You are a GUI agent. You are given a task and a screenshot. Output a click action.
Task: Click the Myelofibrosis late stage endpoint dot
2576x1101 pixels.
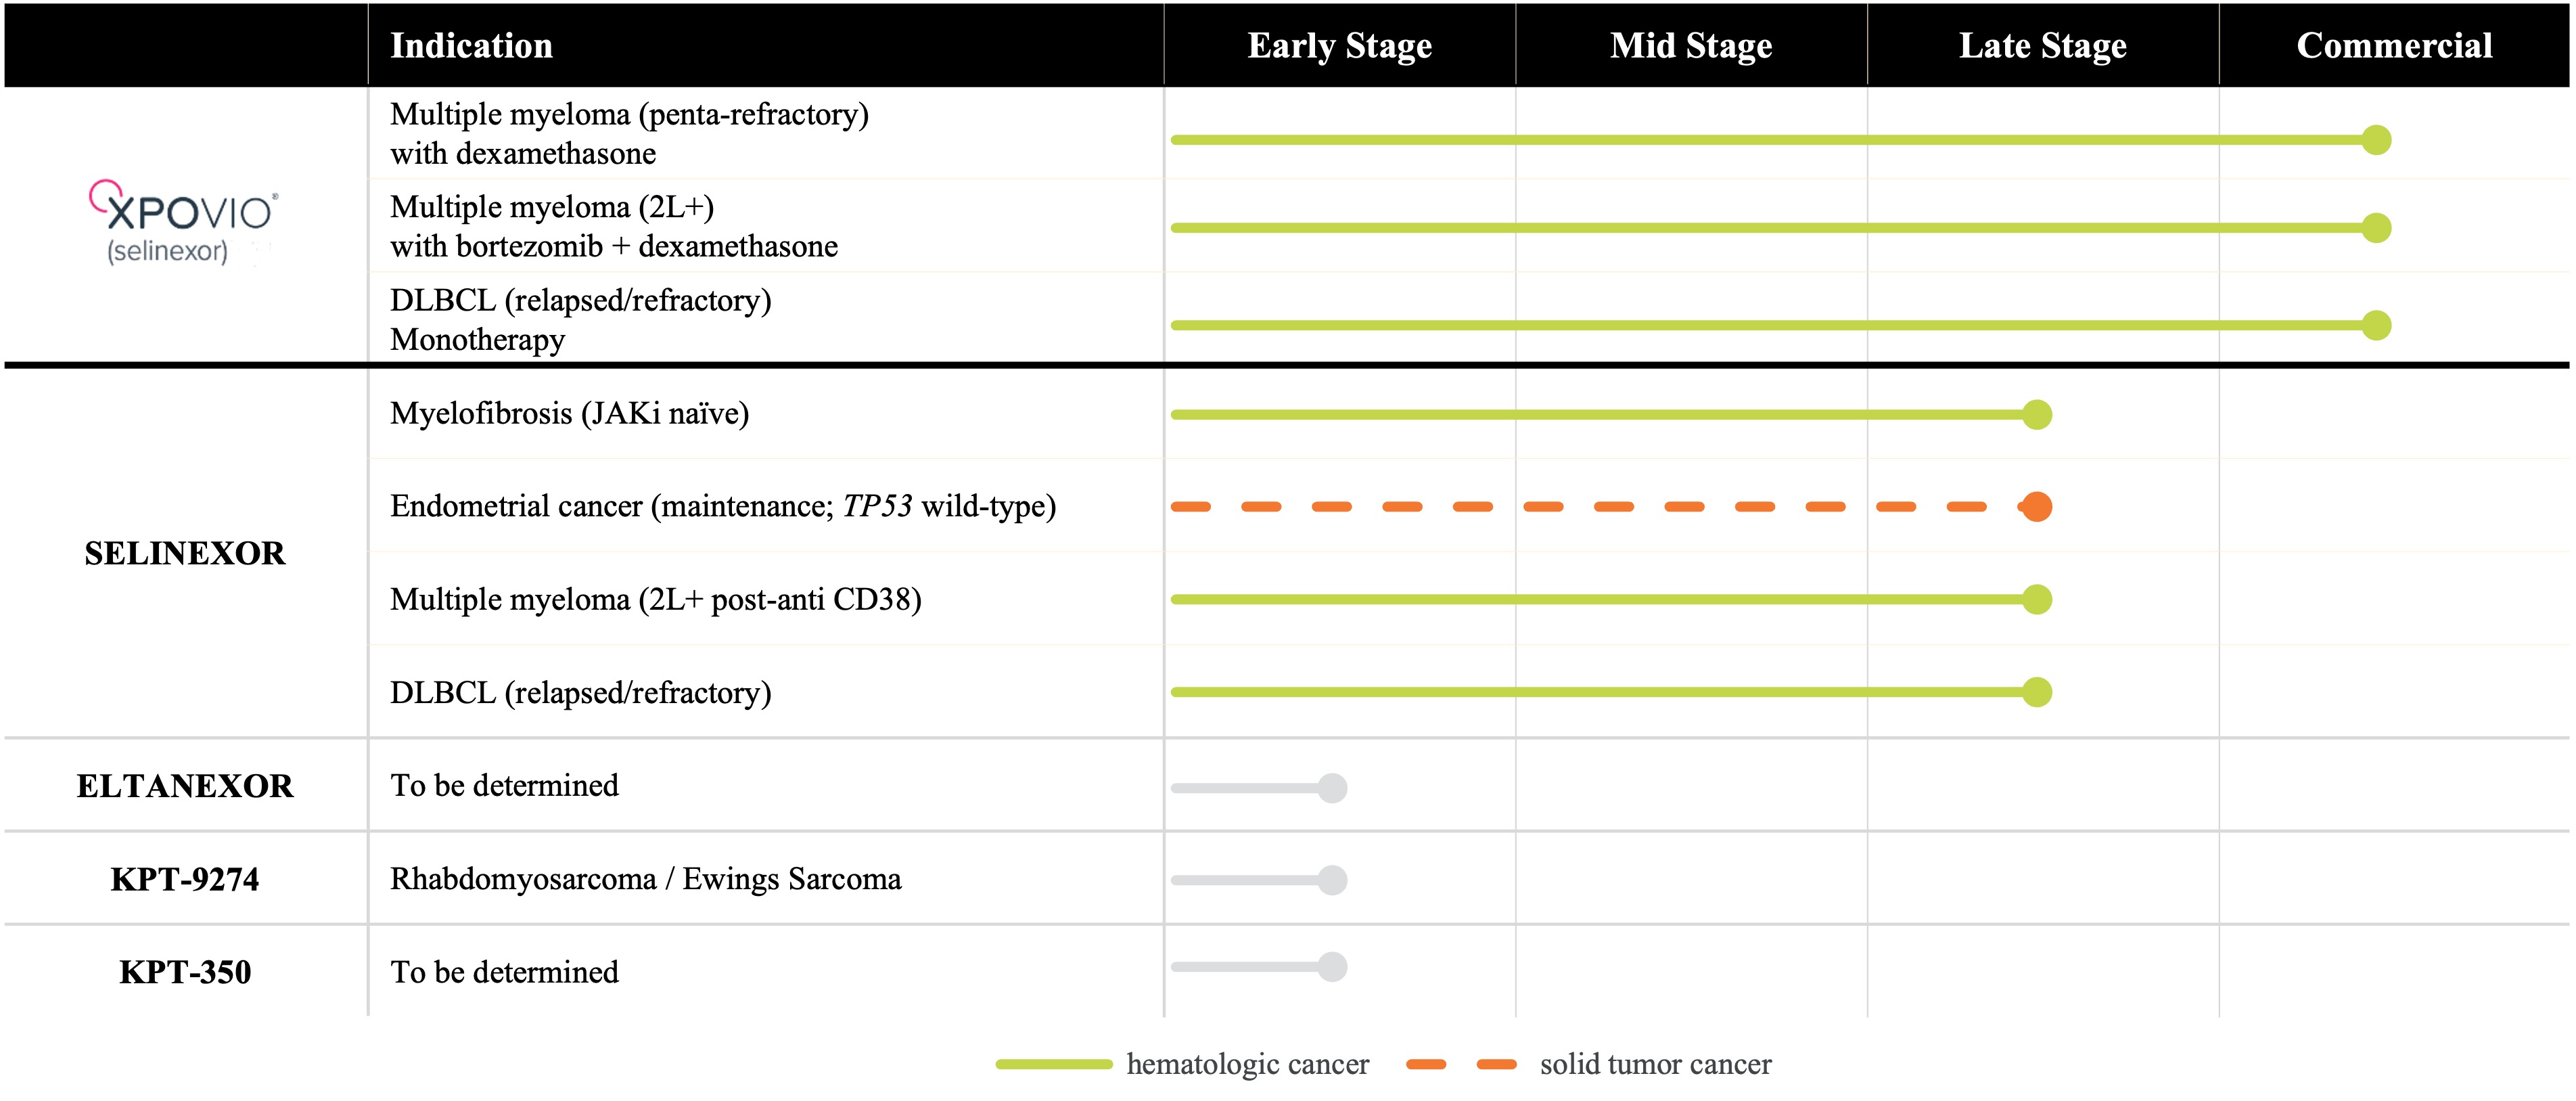(x=2036, y=414)
